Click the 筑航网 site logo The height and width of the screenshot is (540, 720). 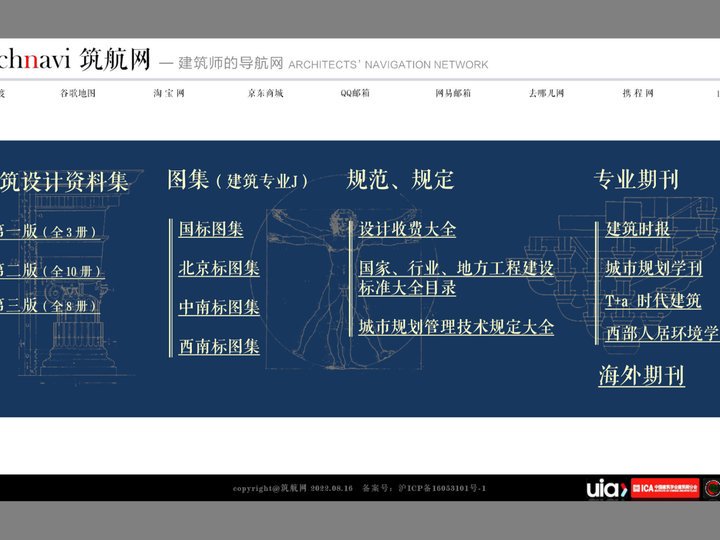pos(75,59)
